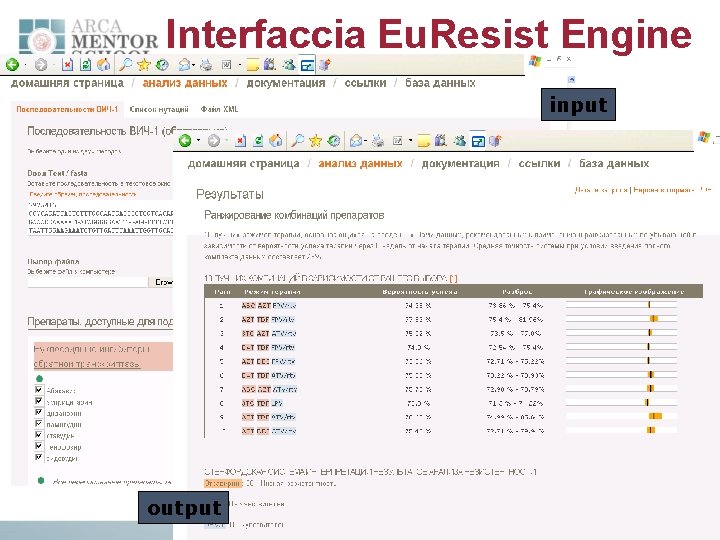
Task: Open документация in results window menu
Action: point(461,163)
